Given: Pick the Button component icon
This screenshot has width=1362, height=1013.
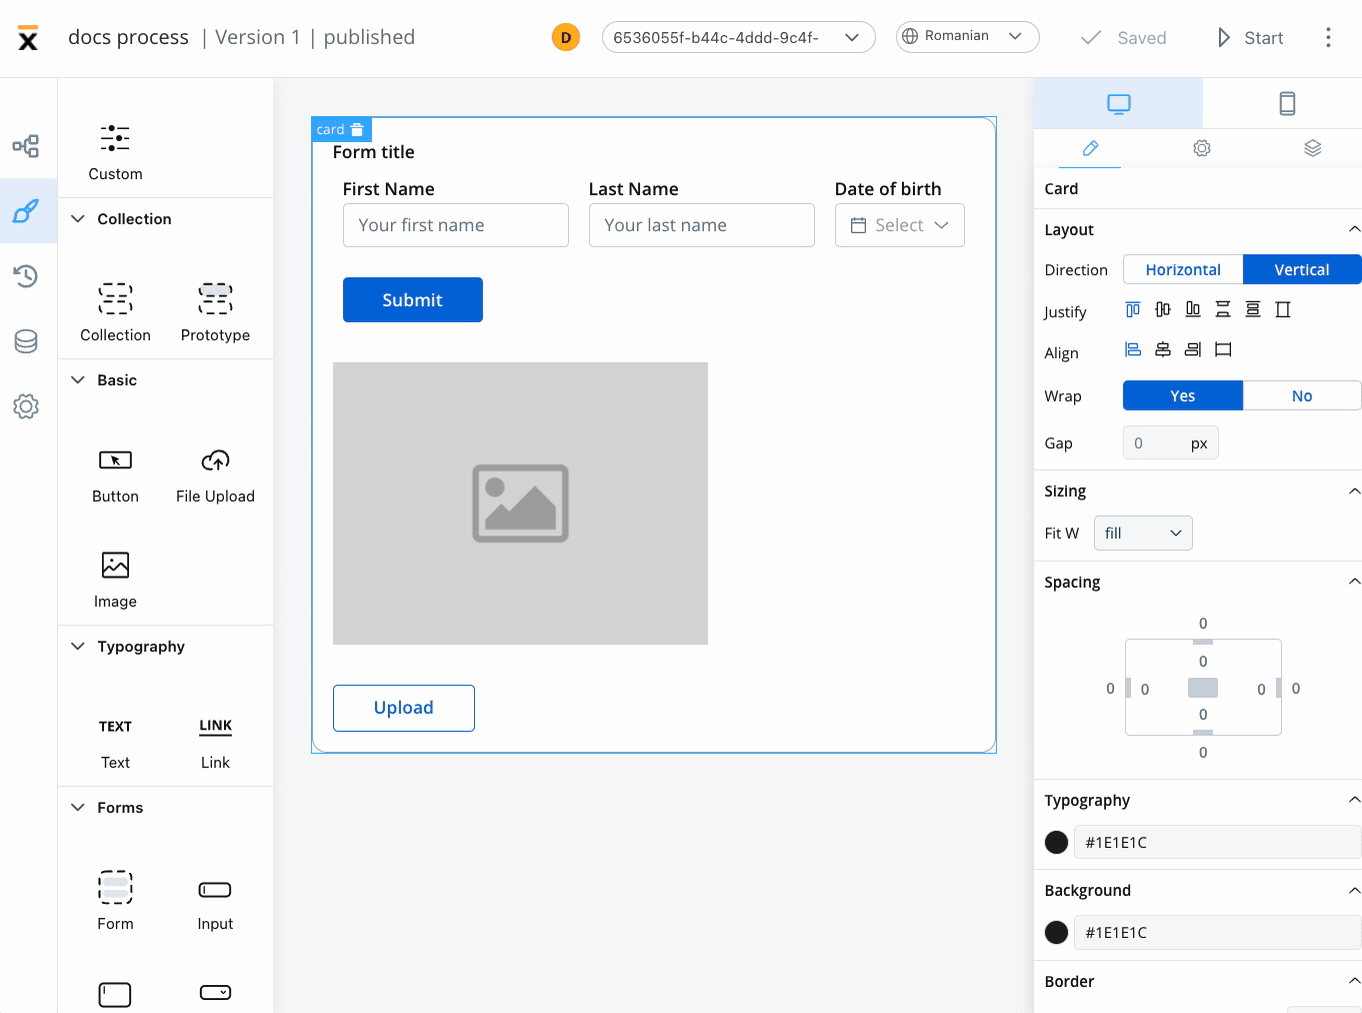Looking at the screenshot, I should [x=115, y=460].
